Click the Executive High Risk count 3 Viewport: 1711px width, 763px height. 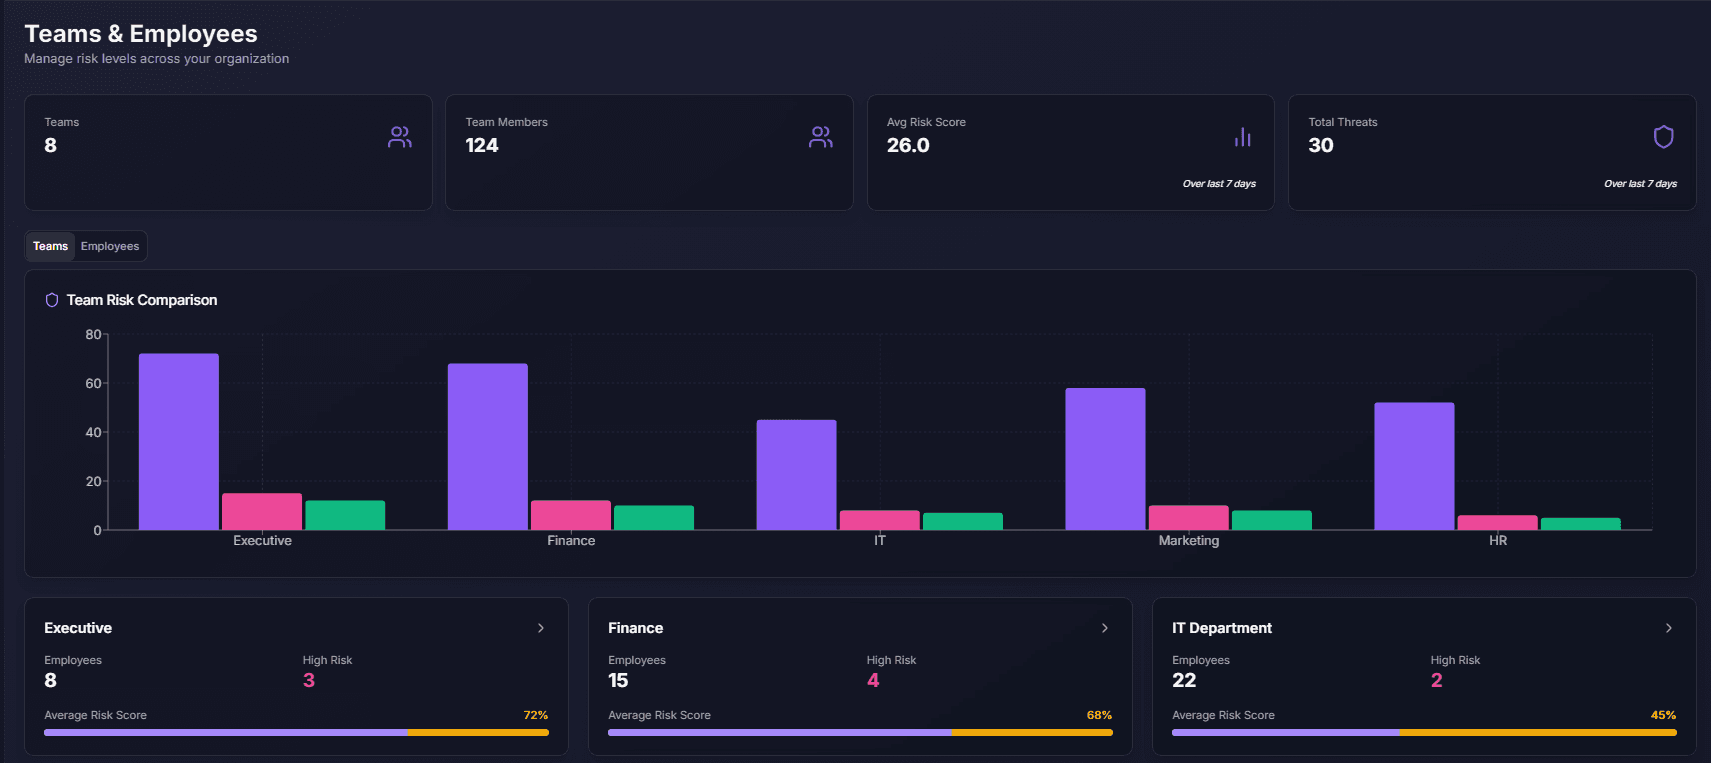tap(309, 680)
